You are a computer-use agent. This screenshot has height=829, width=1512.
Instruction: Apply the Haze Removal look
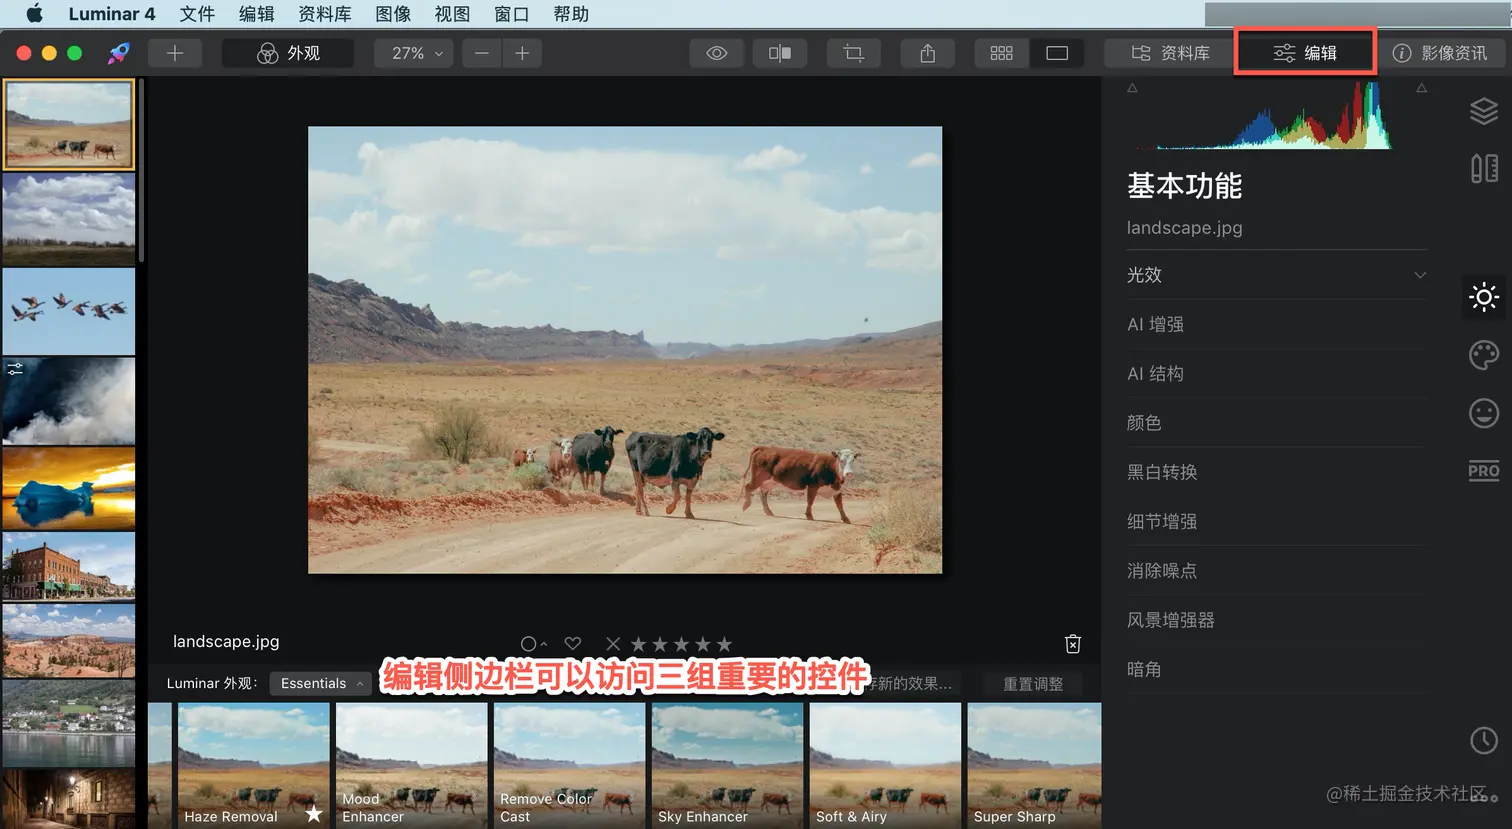click(x=253, y=765)
